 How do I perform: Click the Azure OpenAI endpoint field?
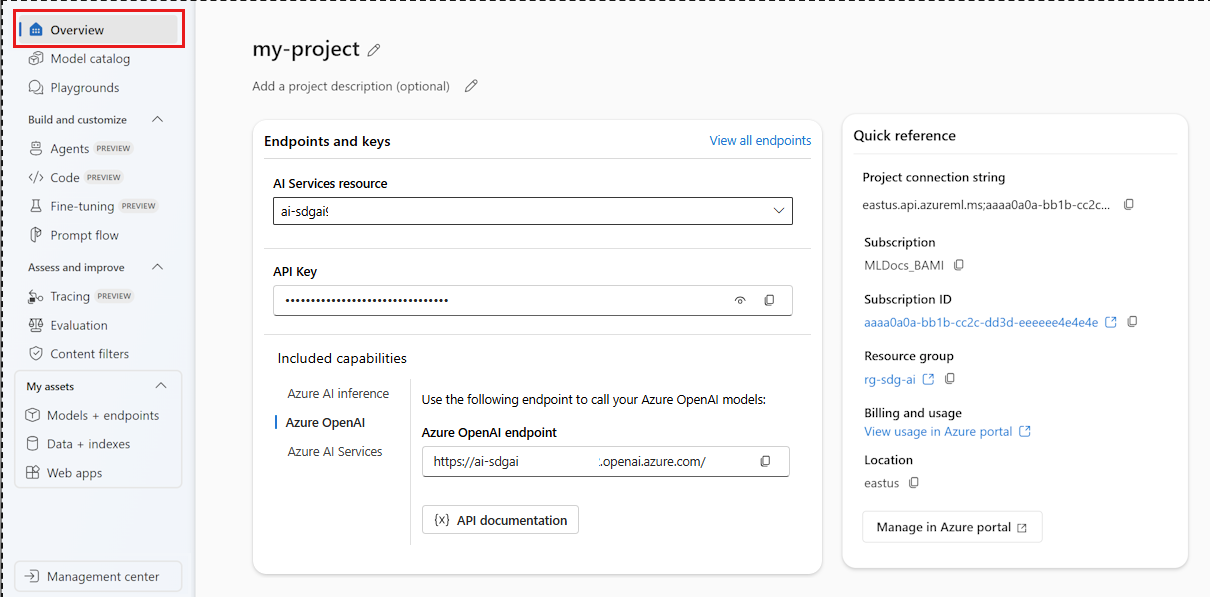(606, 461)
